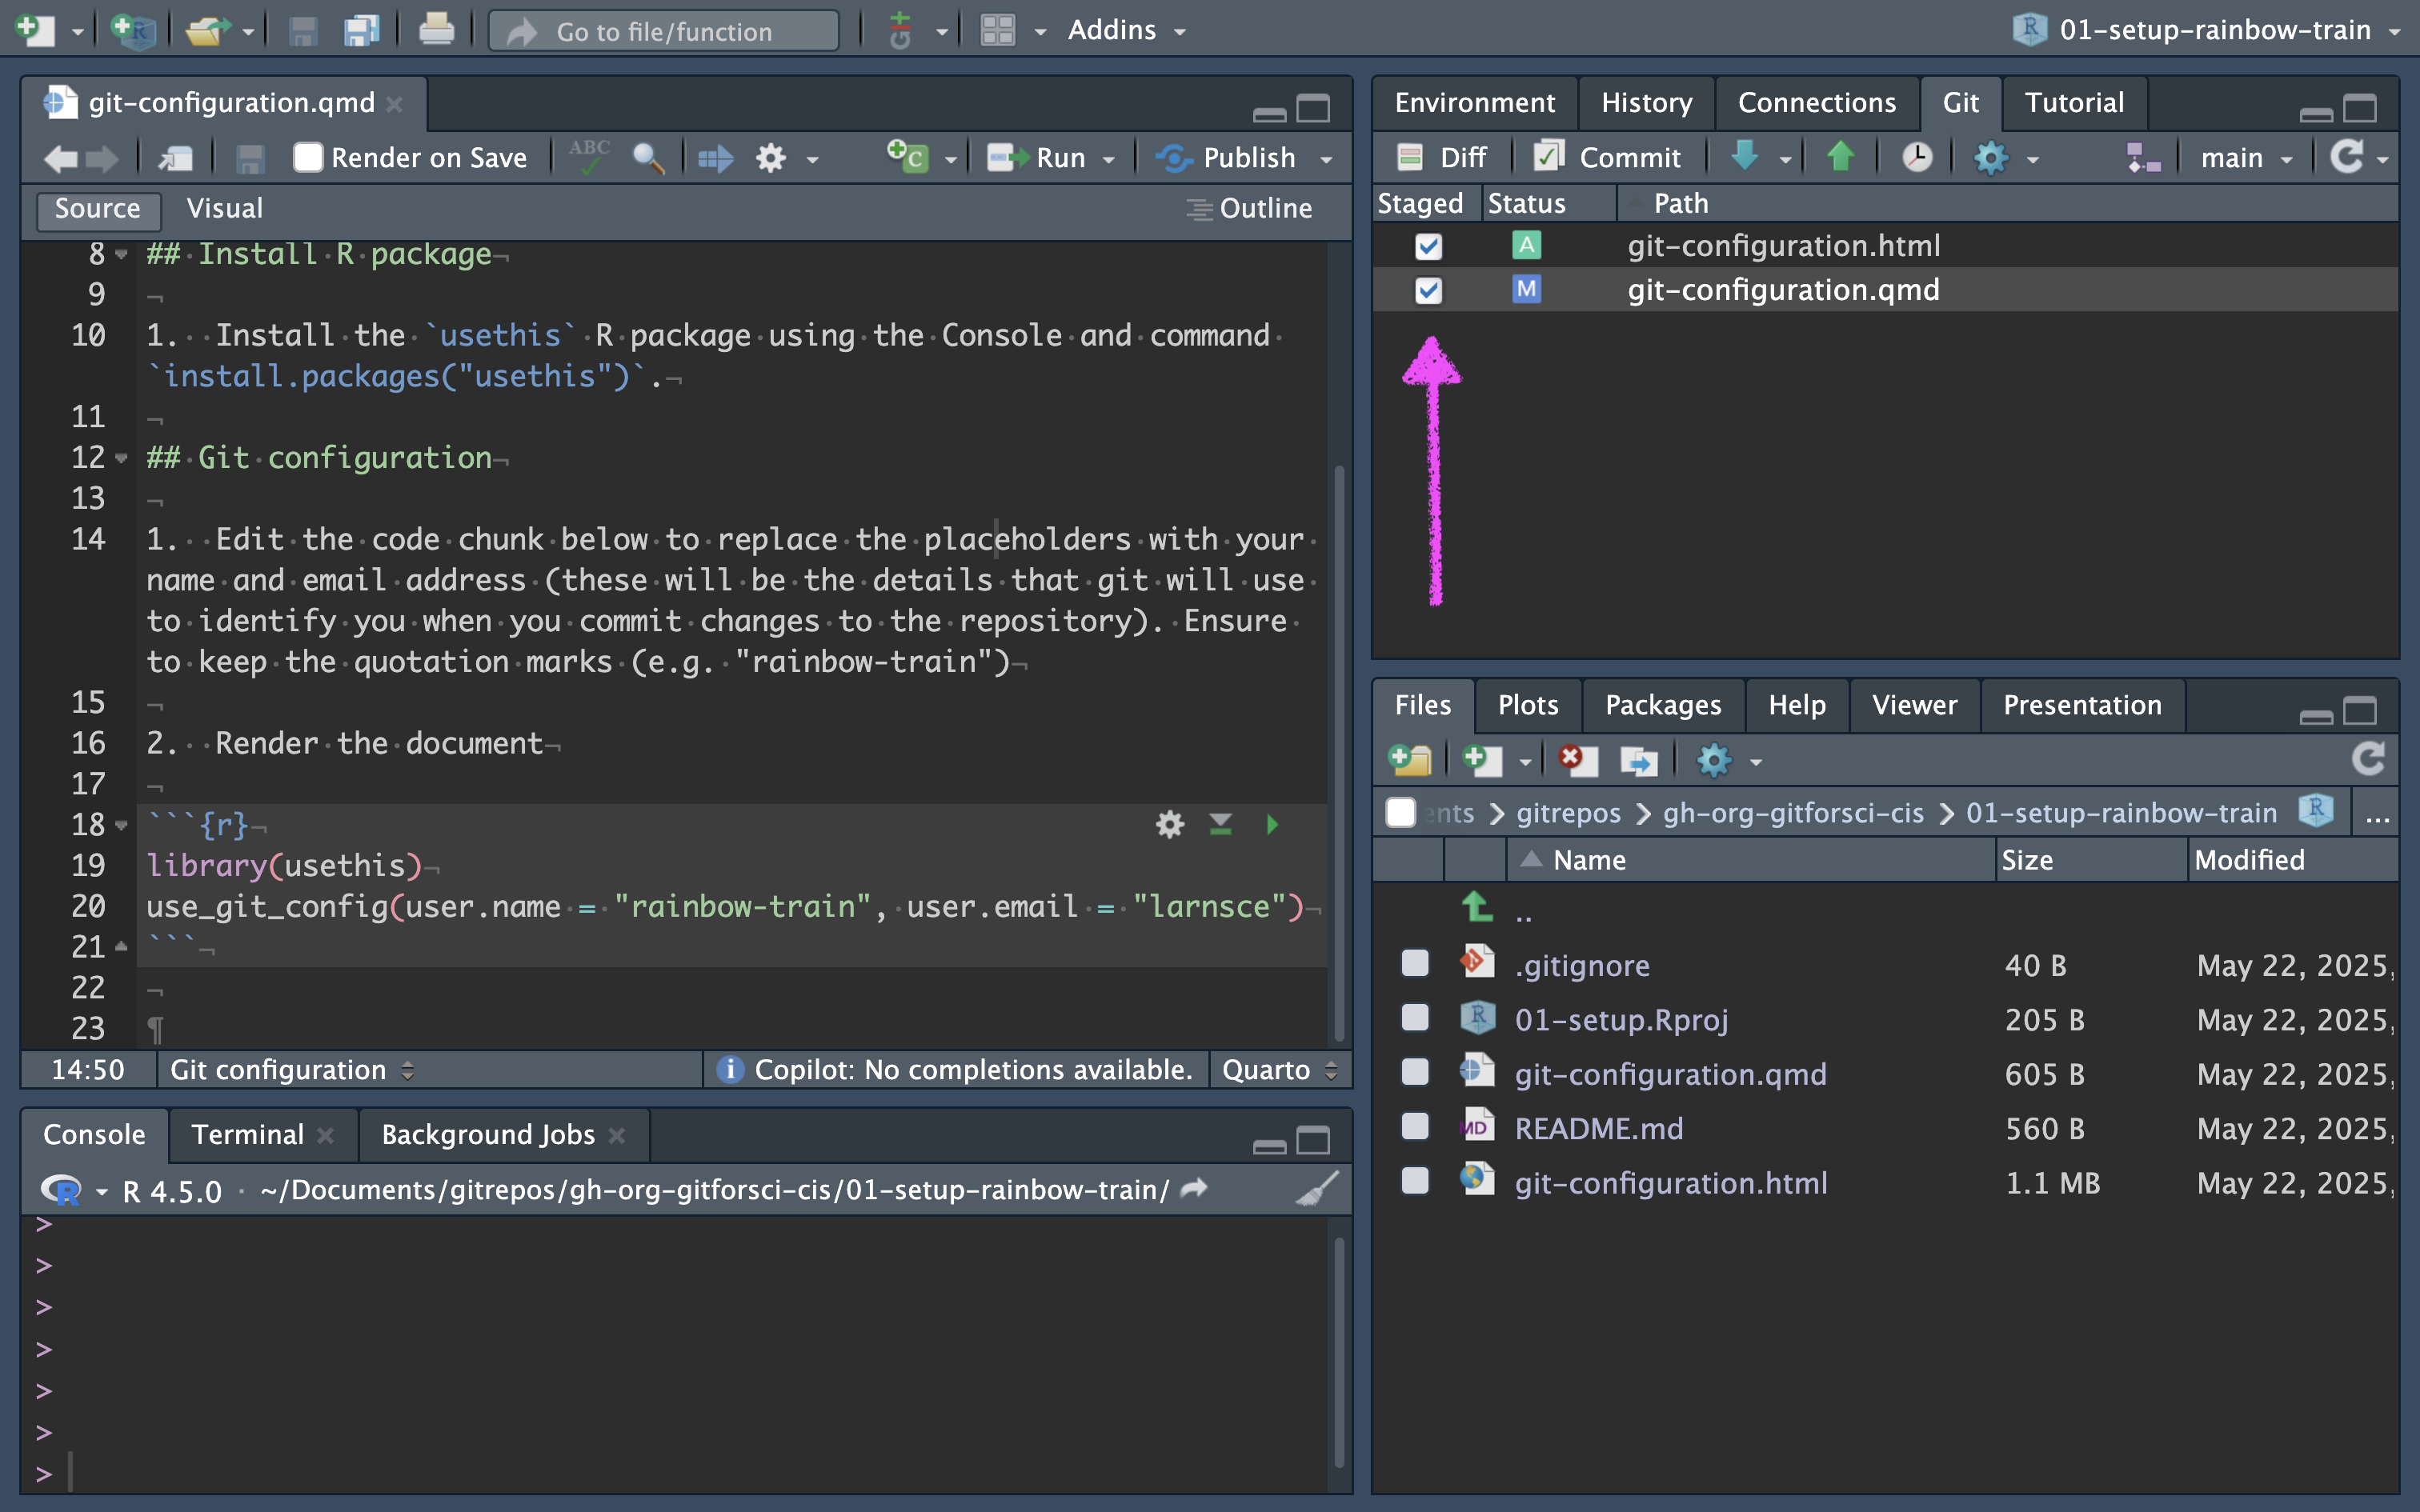The height and width of the screenshot is (1512, 2420).
Task: Open the git-configuration.qmd file link
Action: pyautogui.click(x=1670, y=1074)
